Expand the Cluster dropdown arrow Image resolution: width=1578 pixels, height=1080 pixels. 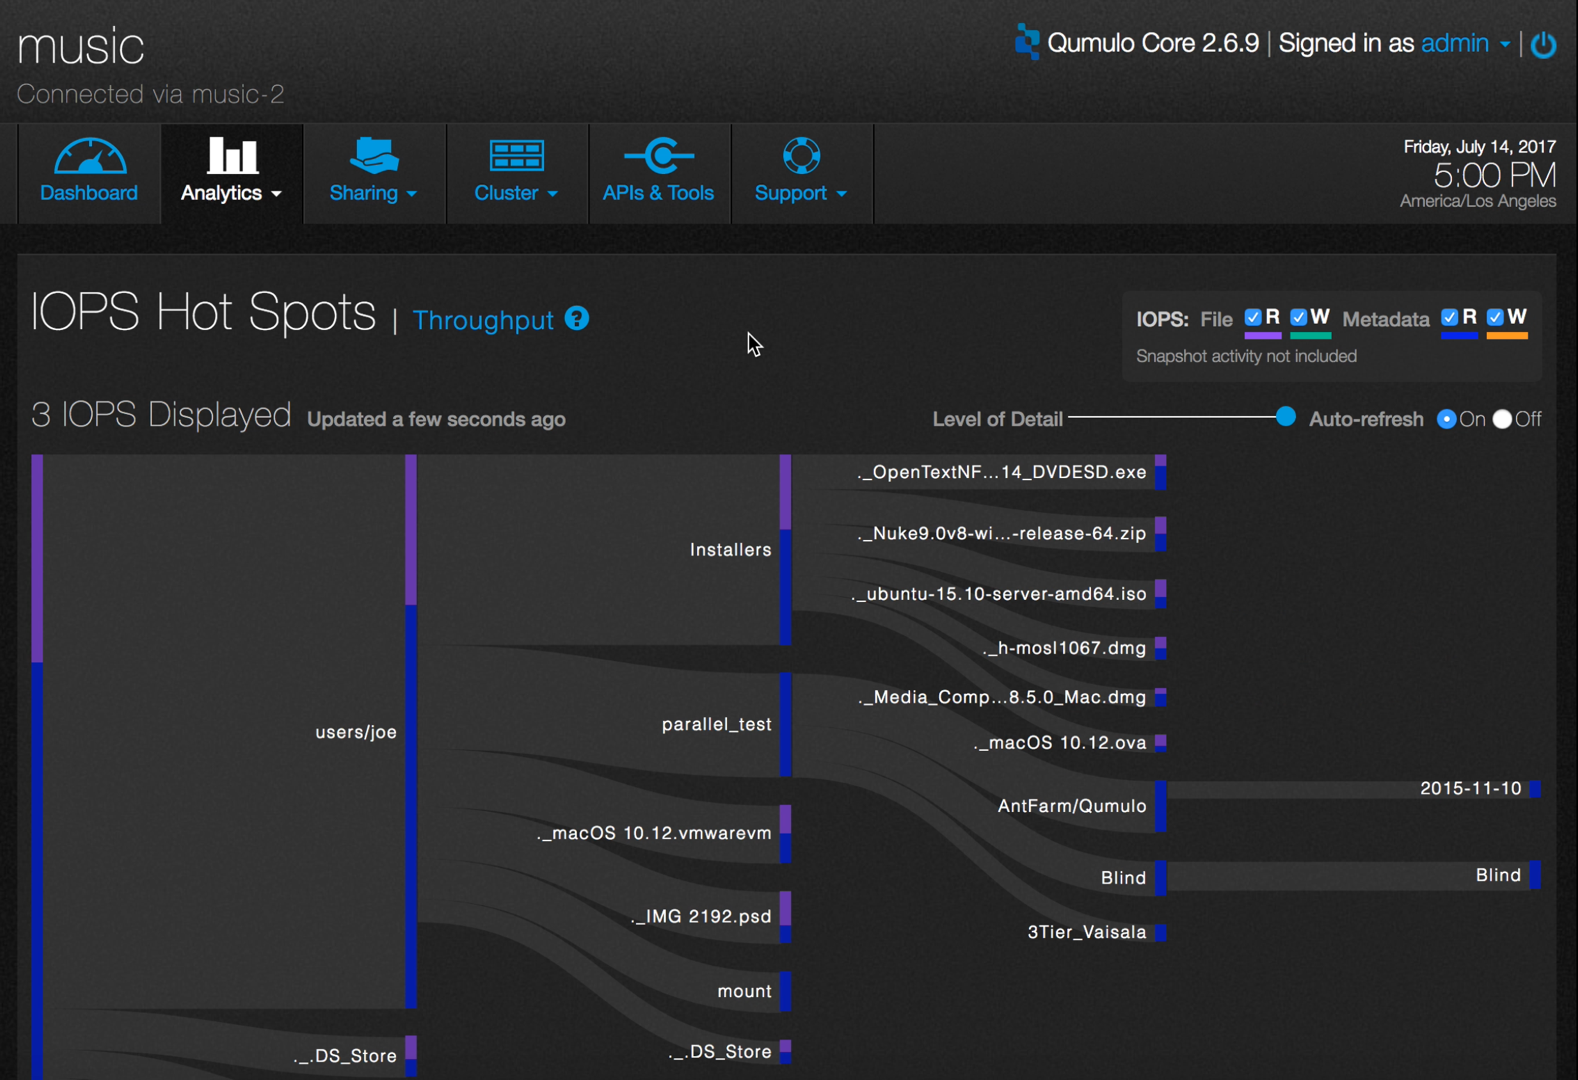click(x=553, y=194)
